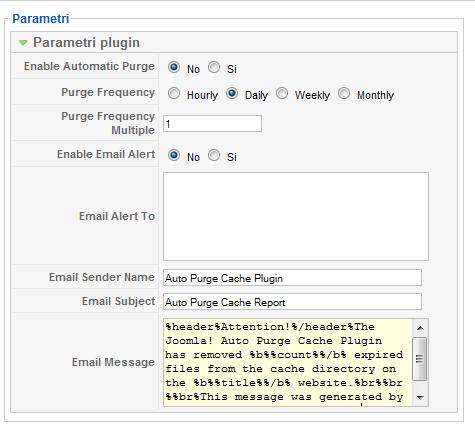This screenshot has width=475, height=427.
Task: Choose Hourly purge frequency
Action: coord(174,93)
